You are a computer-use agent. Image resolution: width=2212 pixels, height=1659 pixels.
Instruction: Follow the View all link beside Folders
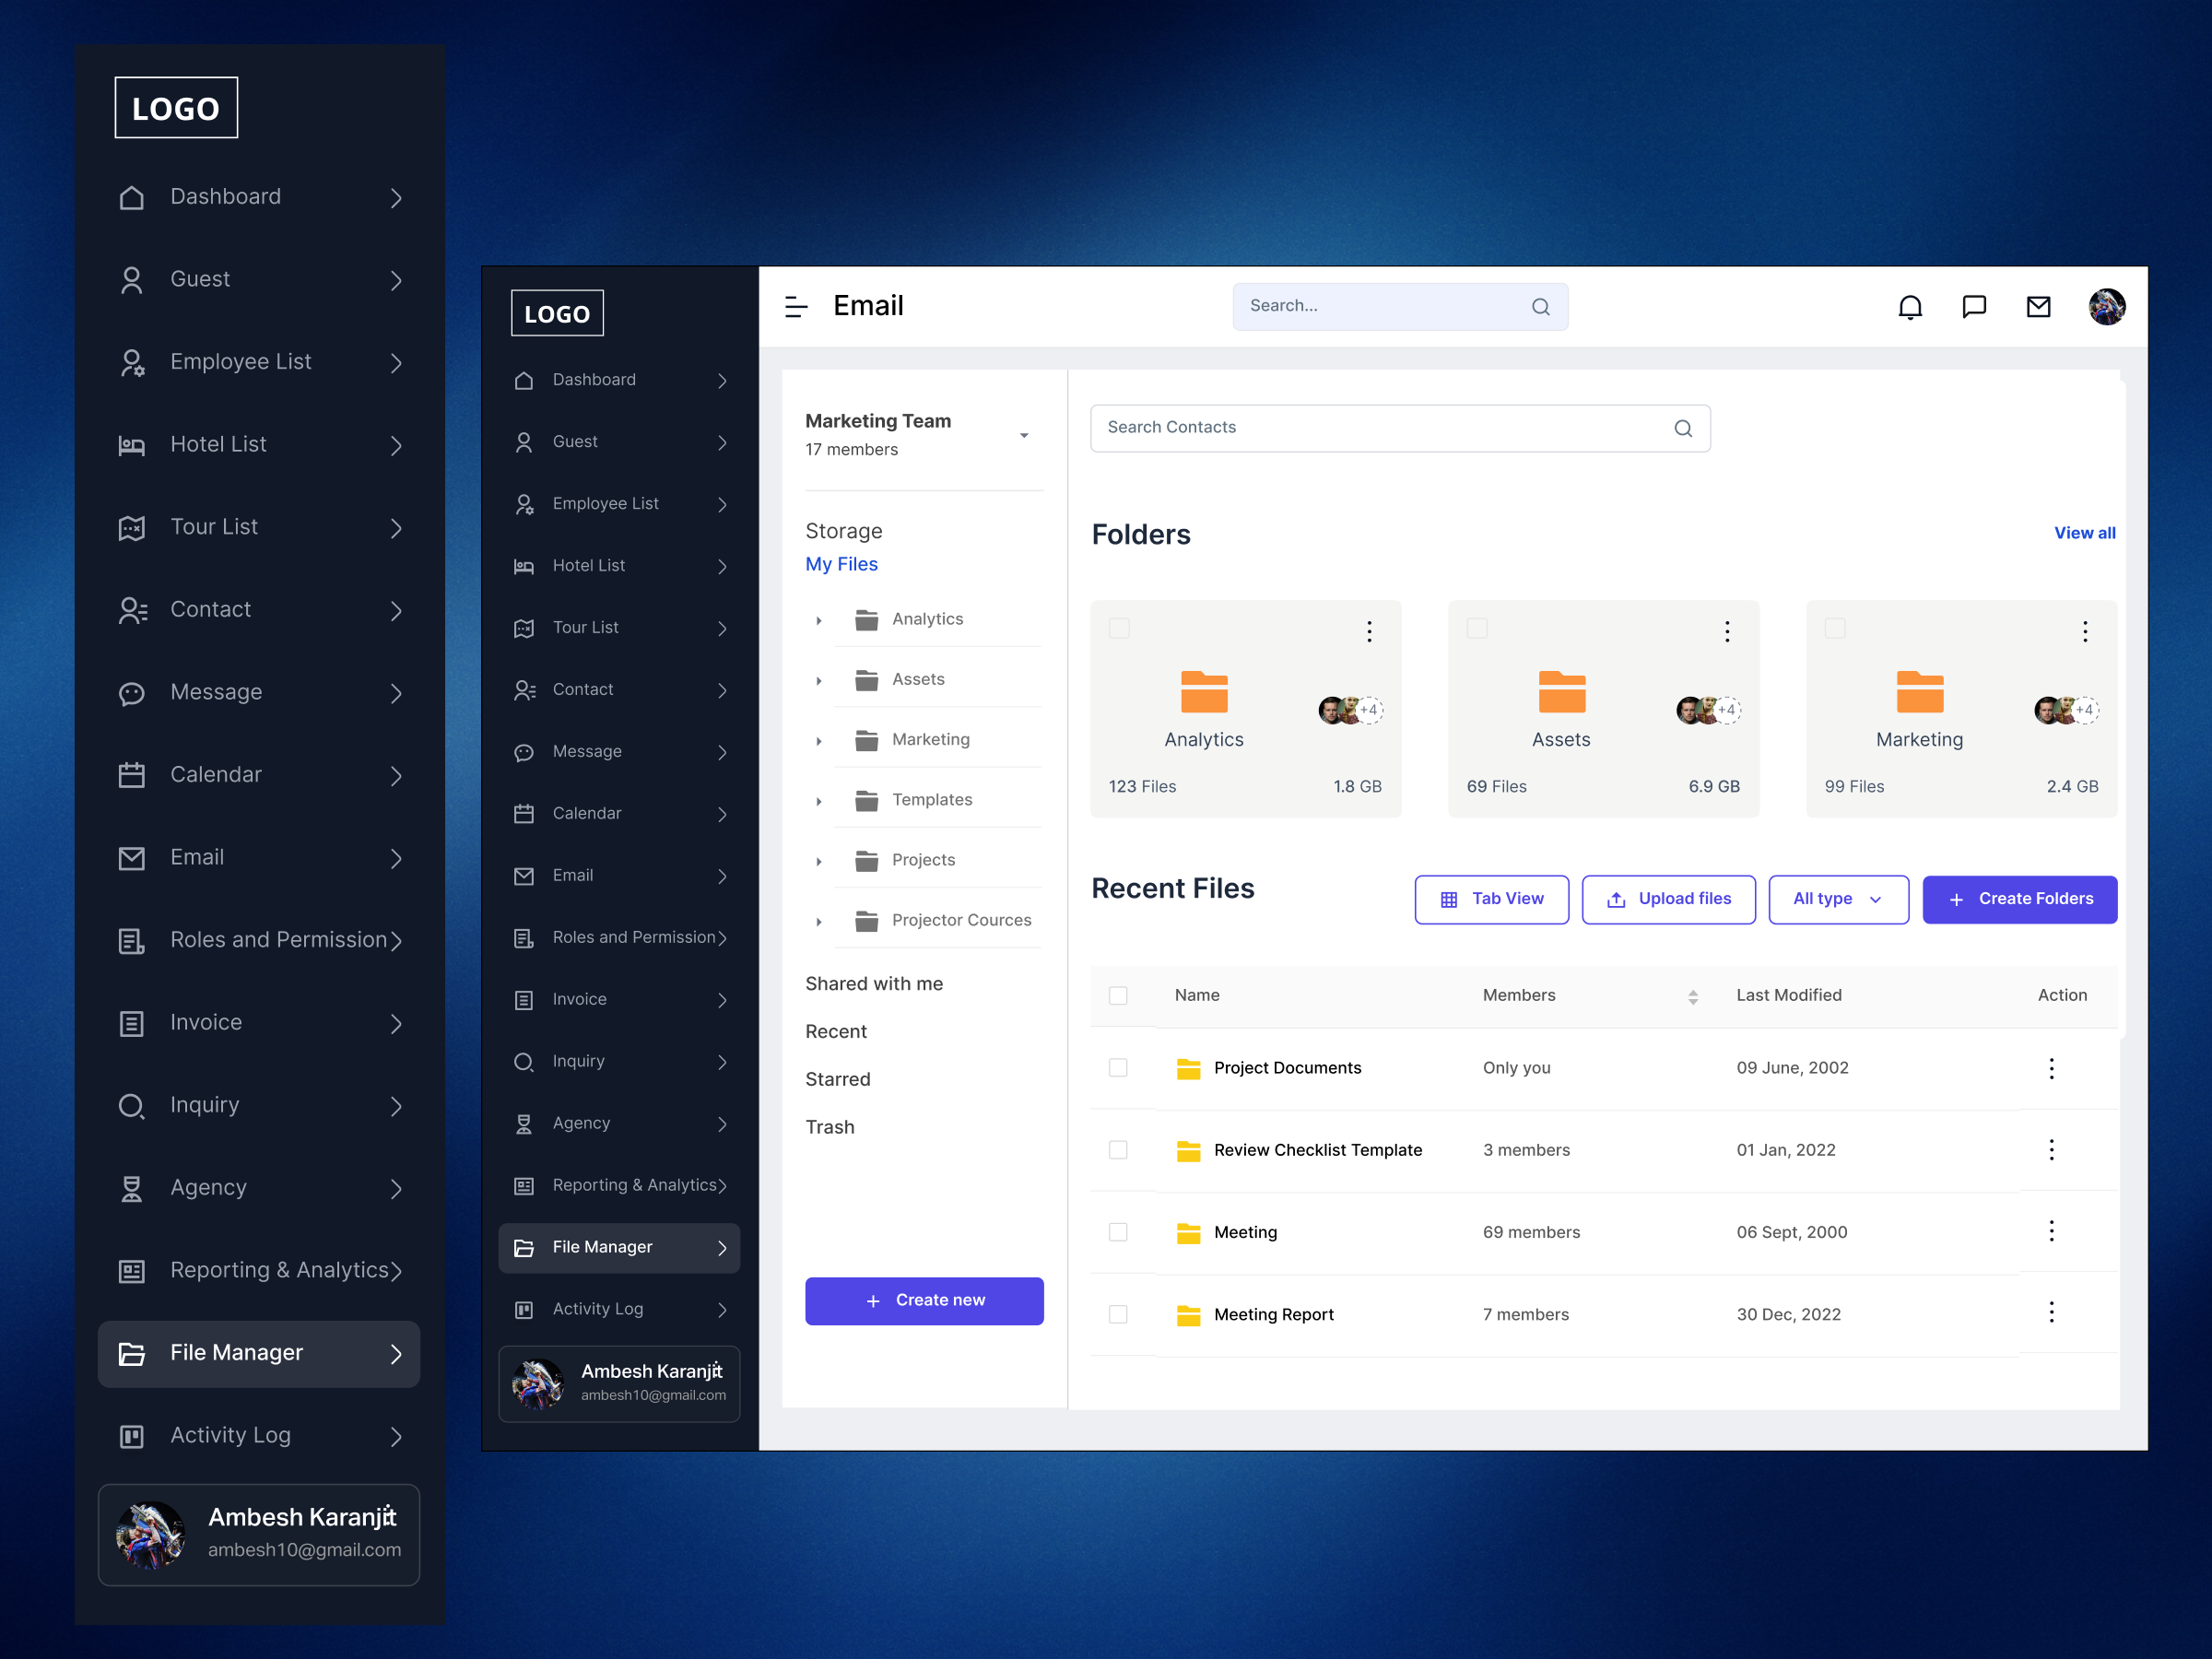[2084, 533]
